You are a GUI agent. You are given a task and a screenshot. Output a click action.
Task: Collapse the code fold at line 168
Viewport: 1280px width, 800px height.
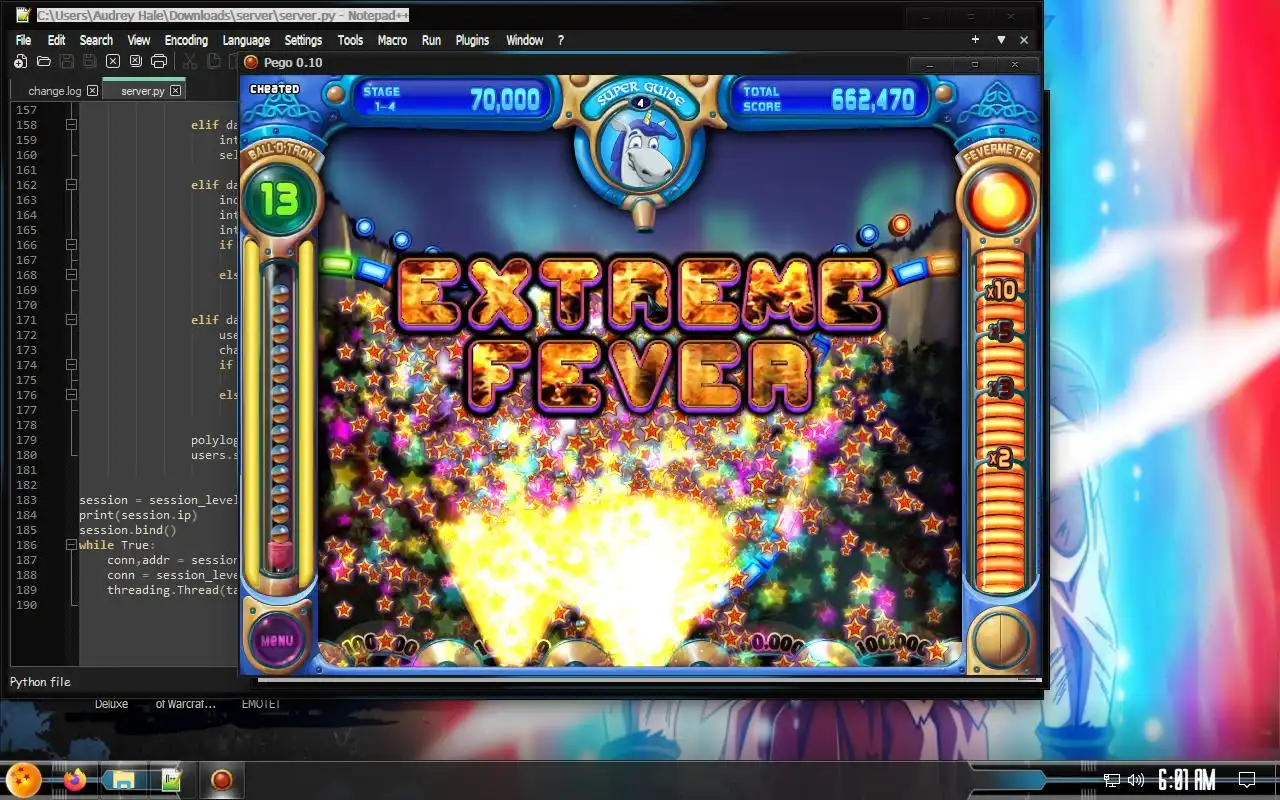pyautogui.click(x=71, y=275)
